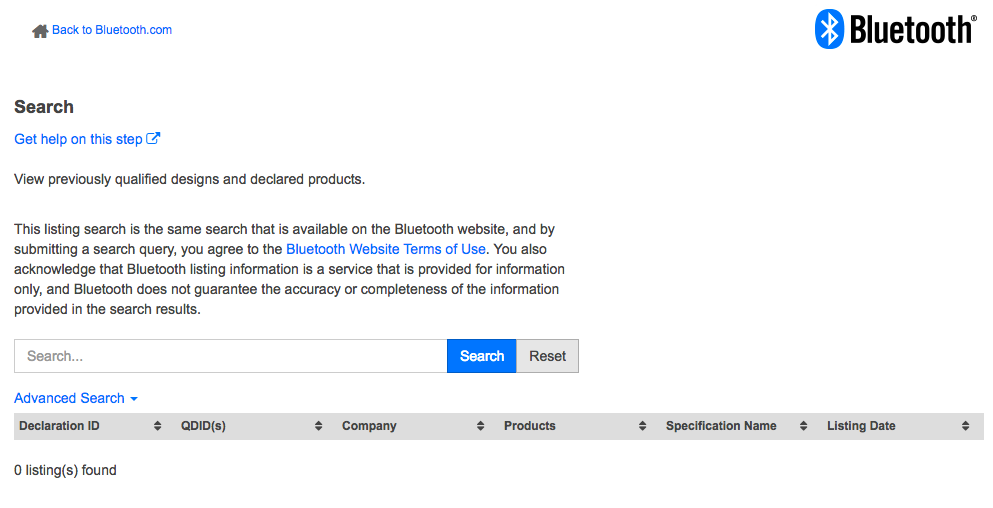Open the Bluetooth Website Terms of Use link
993x508 pixels.
click(386, 249)
